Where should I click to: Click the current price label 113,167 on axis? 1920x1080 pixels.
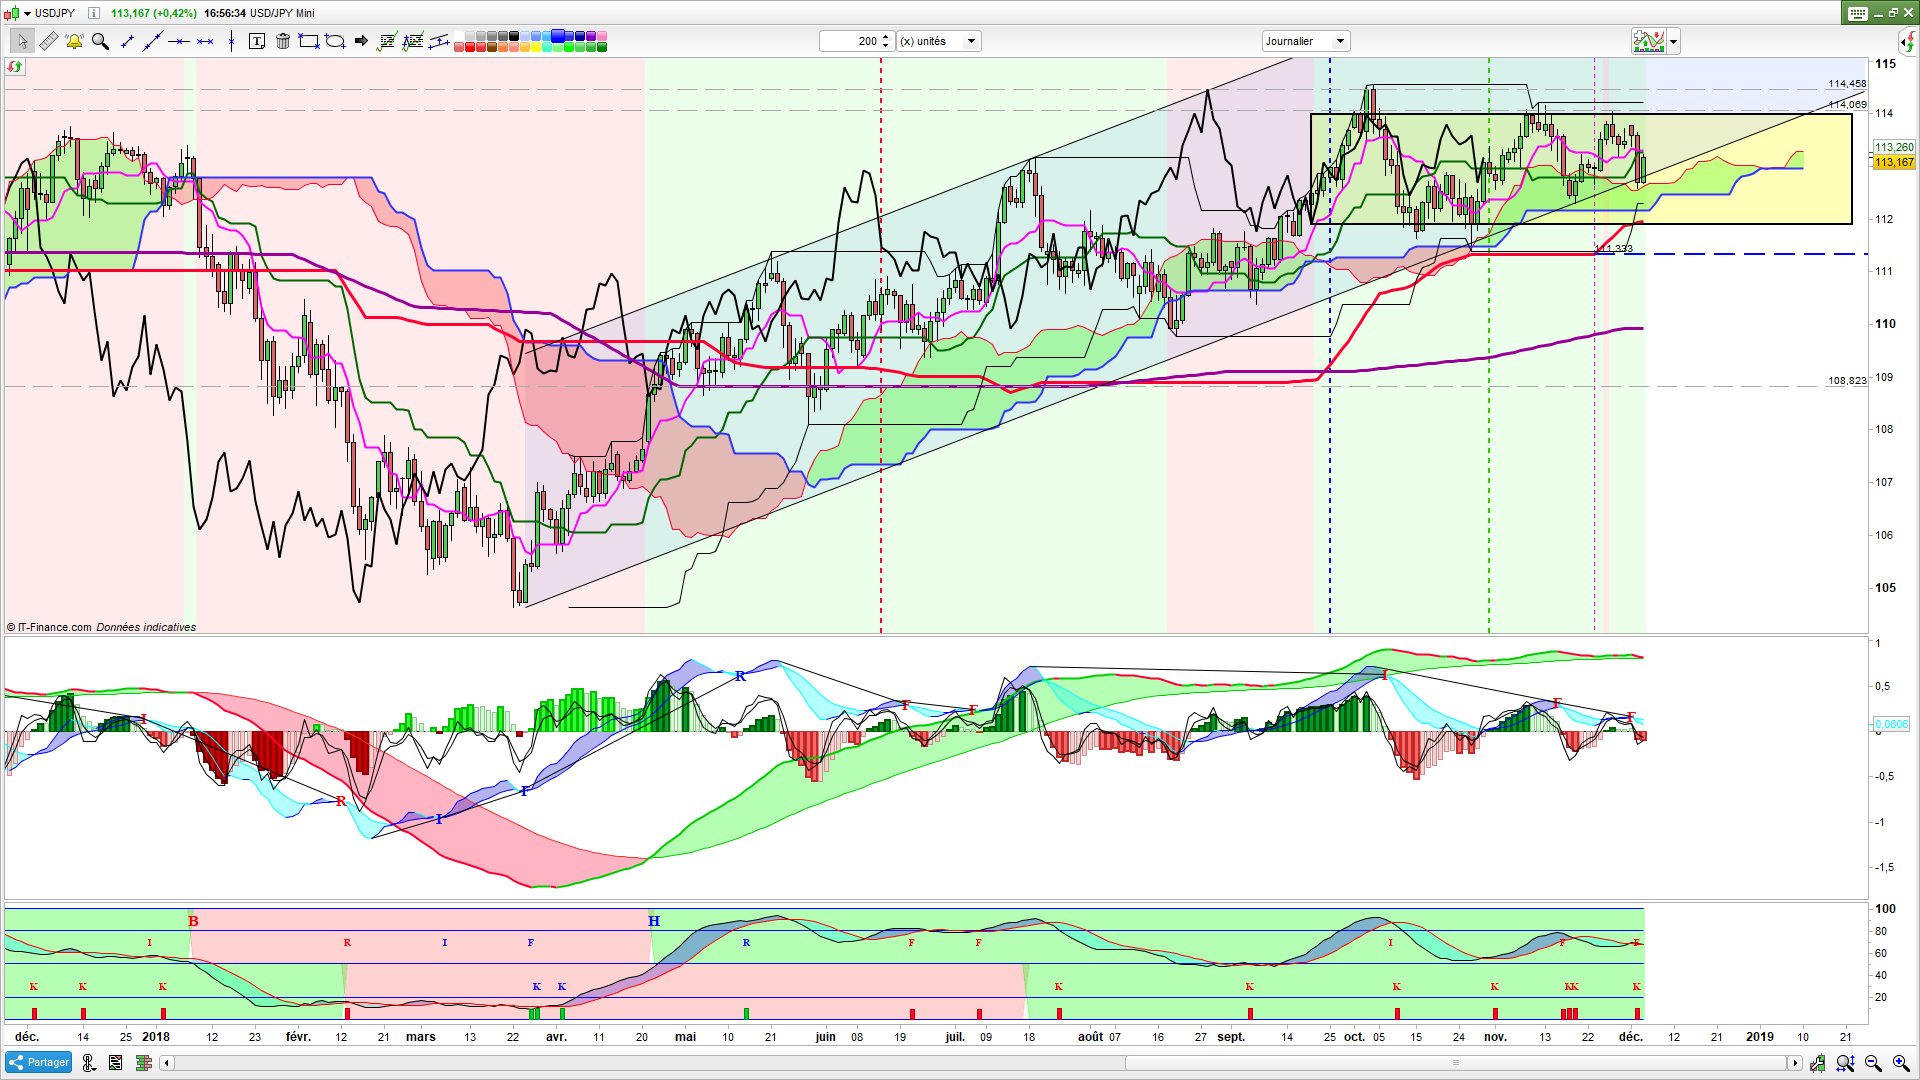[x=1894, y=162]
